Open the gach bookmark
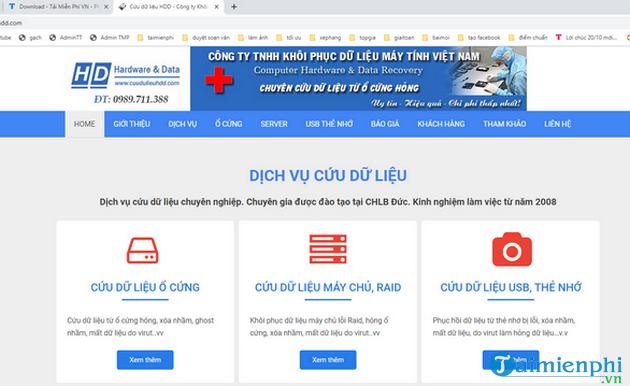630x386 pixels. [31, 37]
